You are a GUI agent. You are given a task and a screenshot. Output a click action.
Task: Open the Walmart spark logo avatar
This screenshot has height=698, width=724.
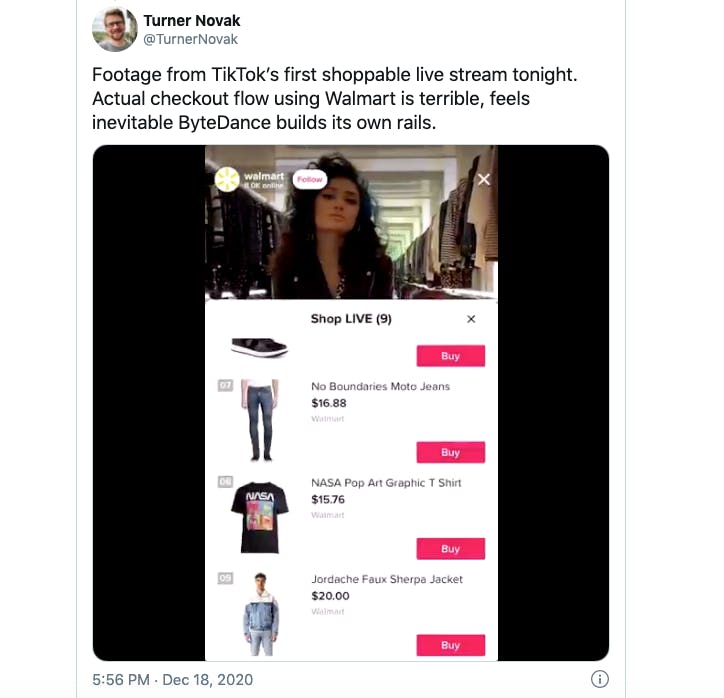(x=227, y=180)
